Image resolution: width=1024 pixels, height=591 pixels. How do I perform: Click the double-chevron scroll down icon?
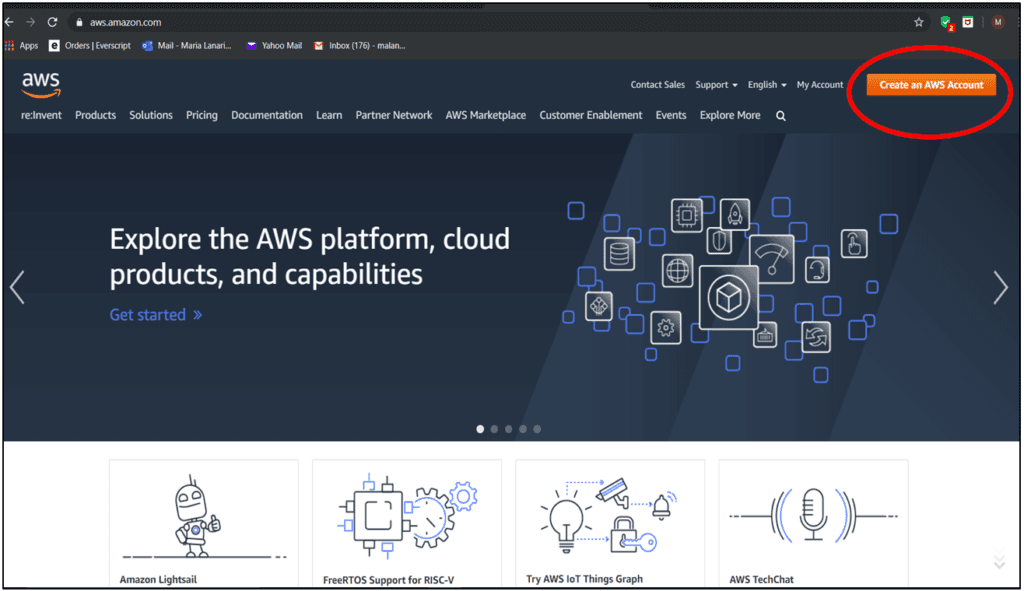click(x=999, y=562)
